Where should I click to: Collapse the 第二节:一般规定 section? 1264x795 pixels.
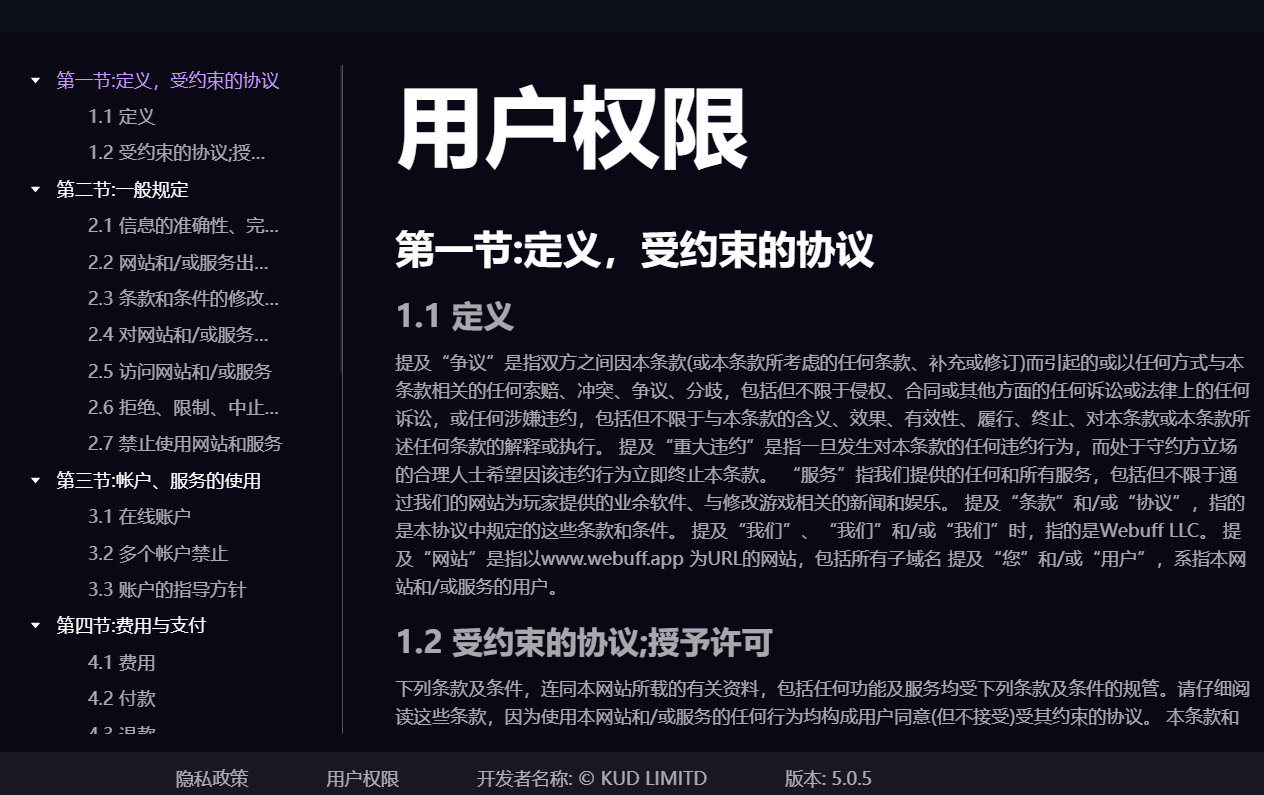pos(35,189)
